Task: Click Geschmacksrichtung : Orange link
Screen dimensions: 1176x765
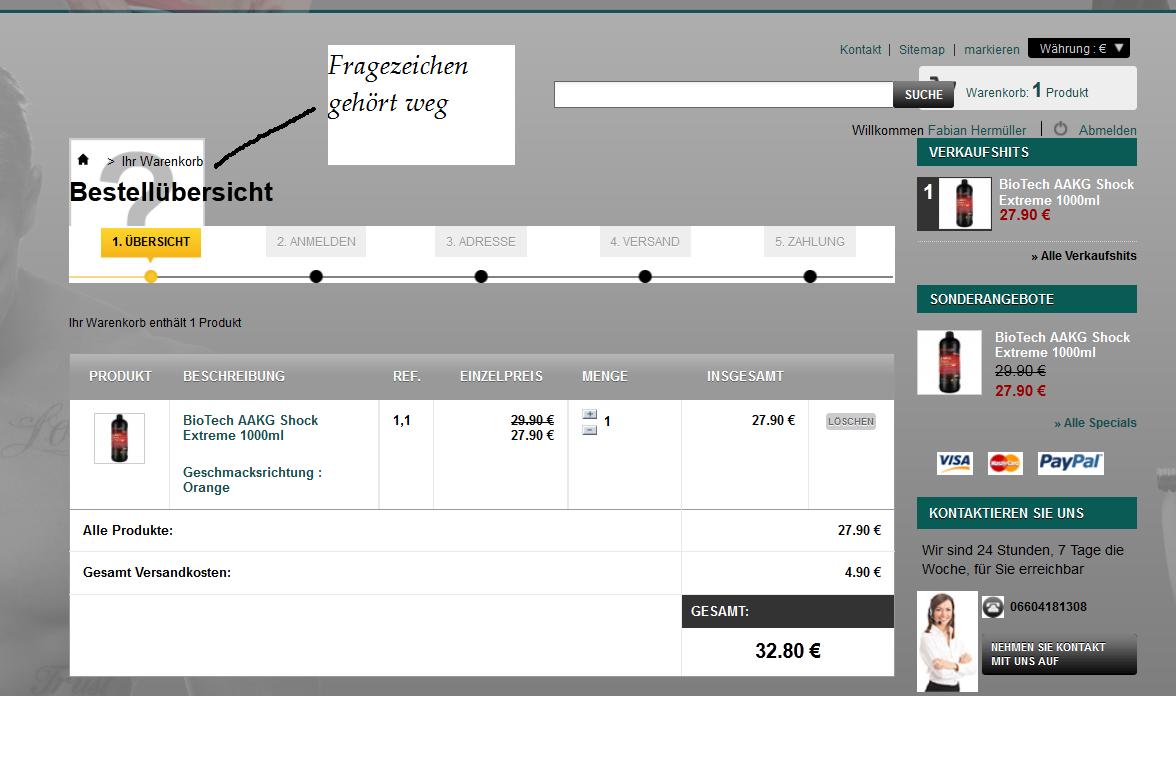Action: 252,480
